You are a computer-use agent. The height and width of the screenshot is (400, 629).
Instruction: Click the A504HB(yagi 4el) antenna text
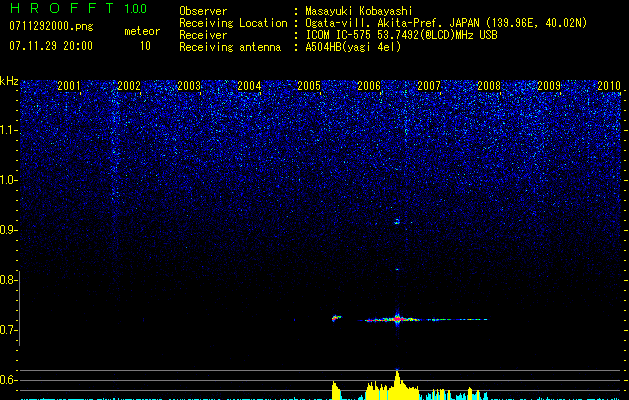click(353, 47)
